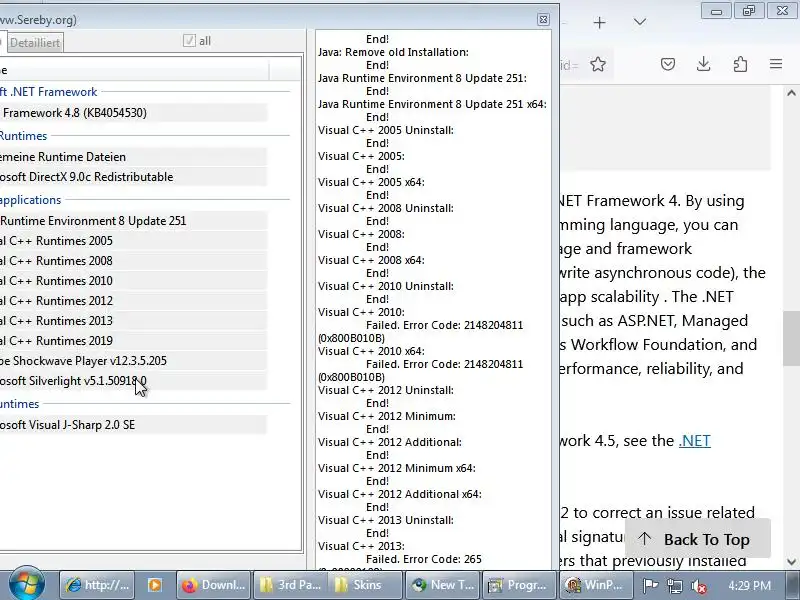Select Silverlight v5.1.50918.0 row
The height and width of the screenshot is (600, 800).
pyautogui.click(x=133, y=381)
